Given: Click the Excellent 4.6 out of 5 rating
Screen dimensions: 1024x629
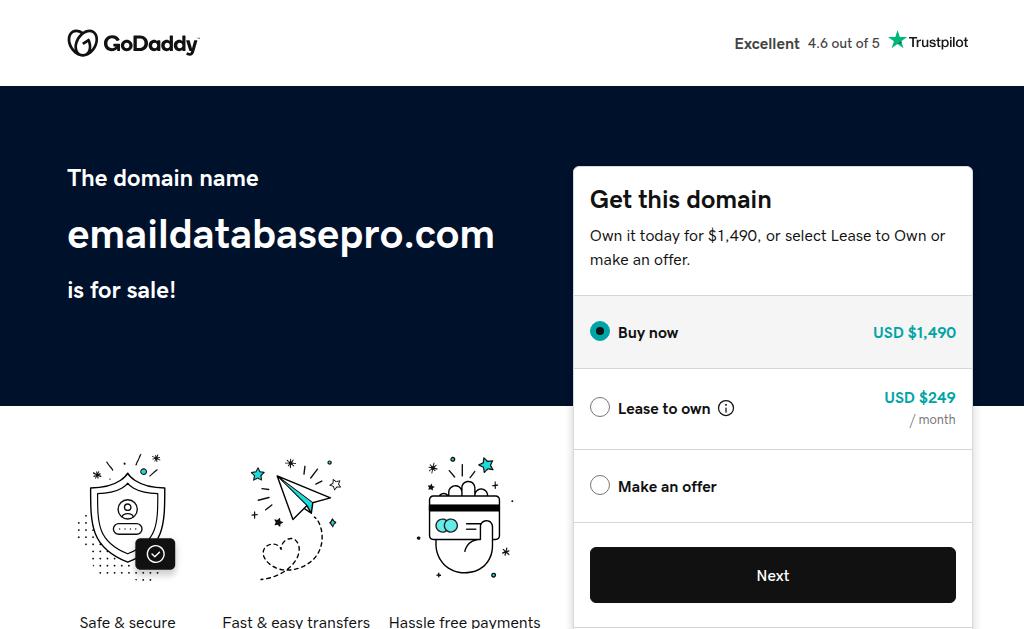Looking at the screenshot, I should tap(807, 43).
